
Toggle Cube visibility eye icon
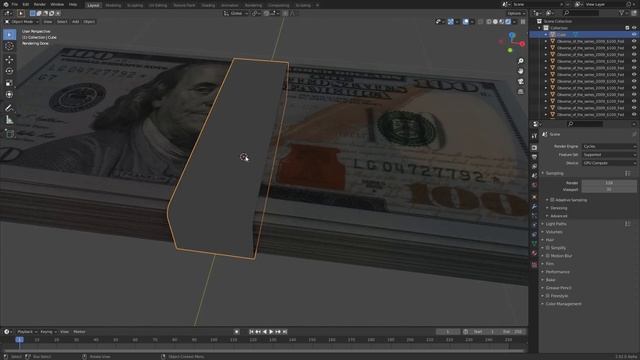634,35
